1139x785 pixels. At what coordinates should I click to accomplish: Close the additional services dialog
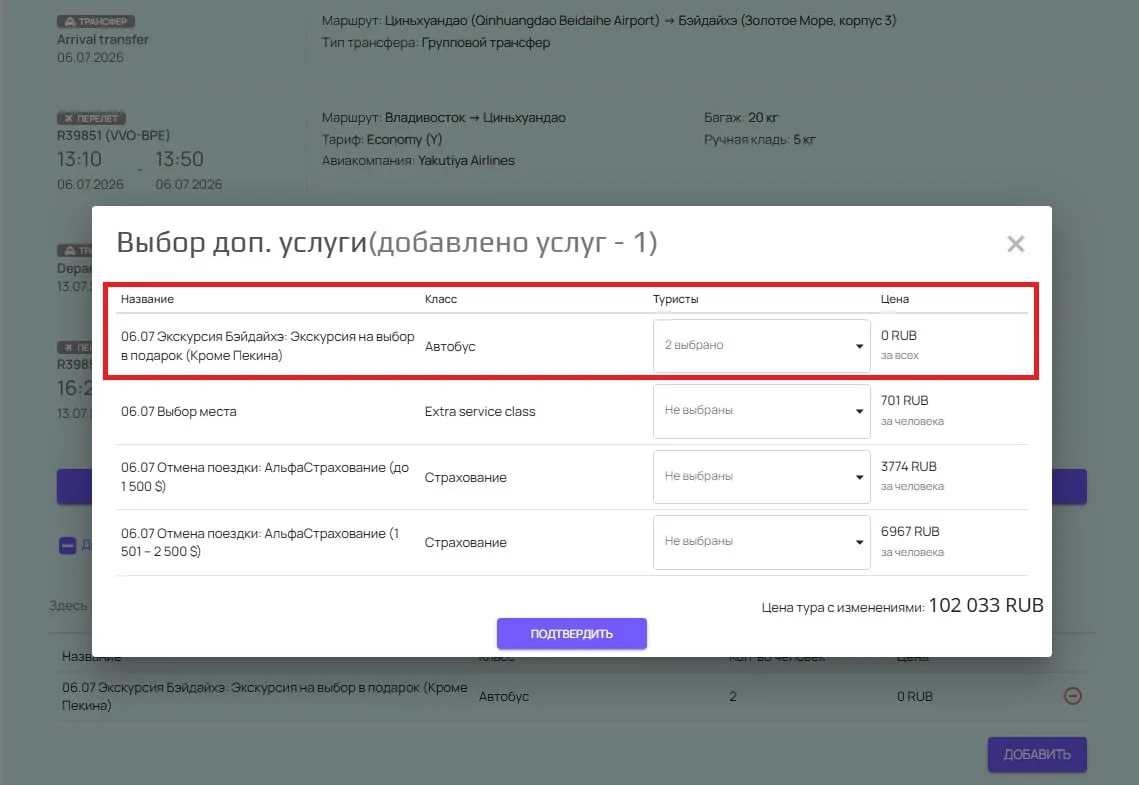[x=1015, y=244]
